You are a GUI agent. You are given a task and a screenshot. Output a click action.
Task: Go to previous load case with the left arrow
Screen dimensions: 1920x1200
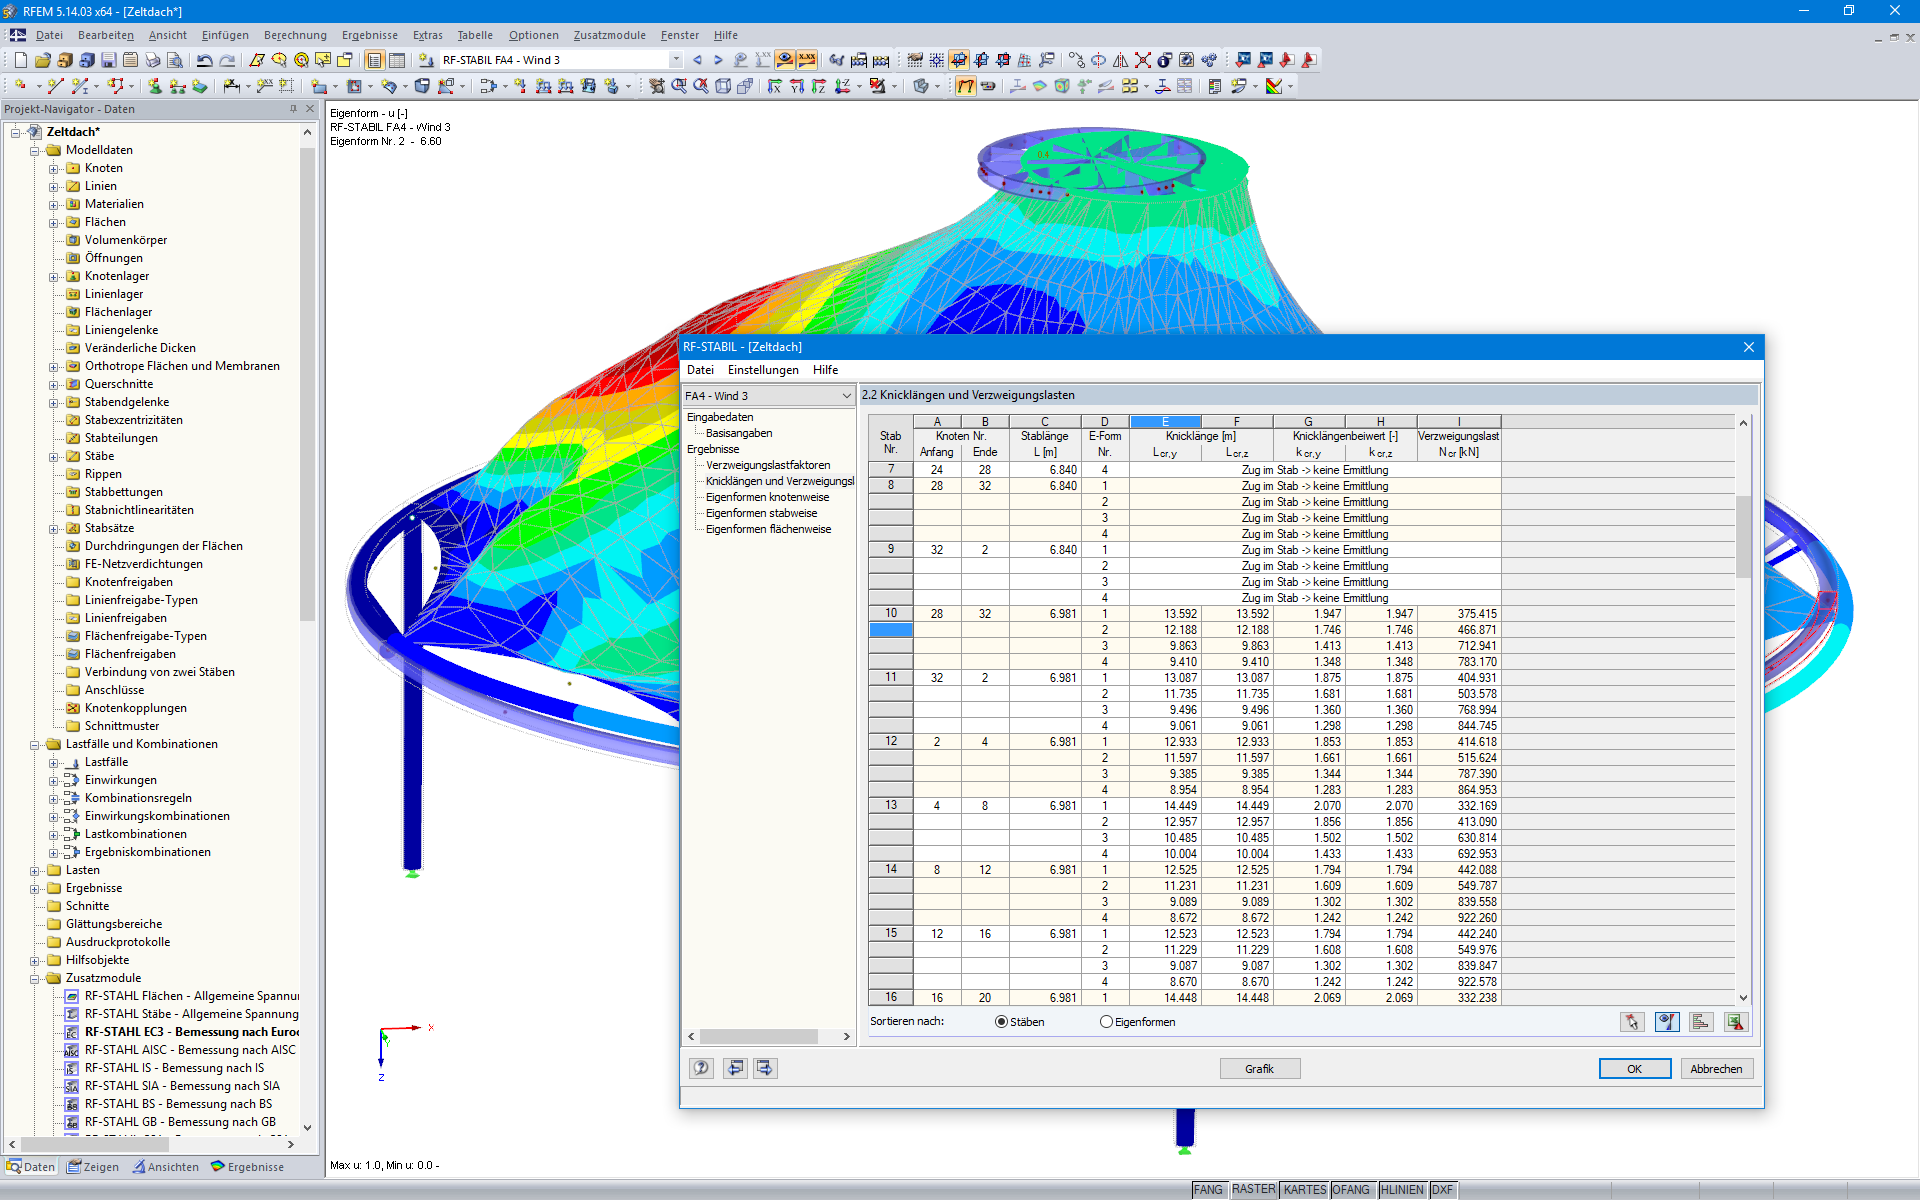pyautogui.click(x=697, y=60)
